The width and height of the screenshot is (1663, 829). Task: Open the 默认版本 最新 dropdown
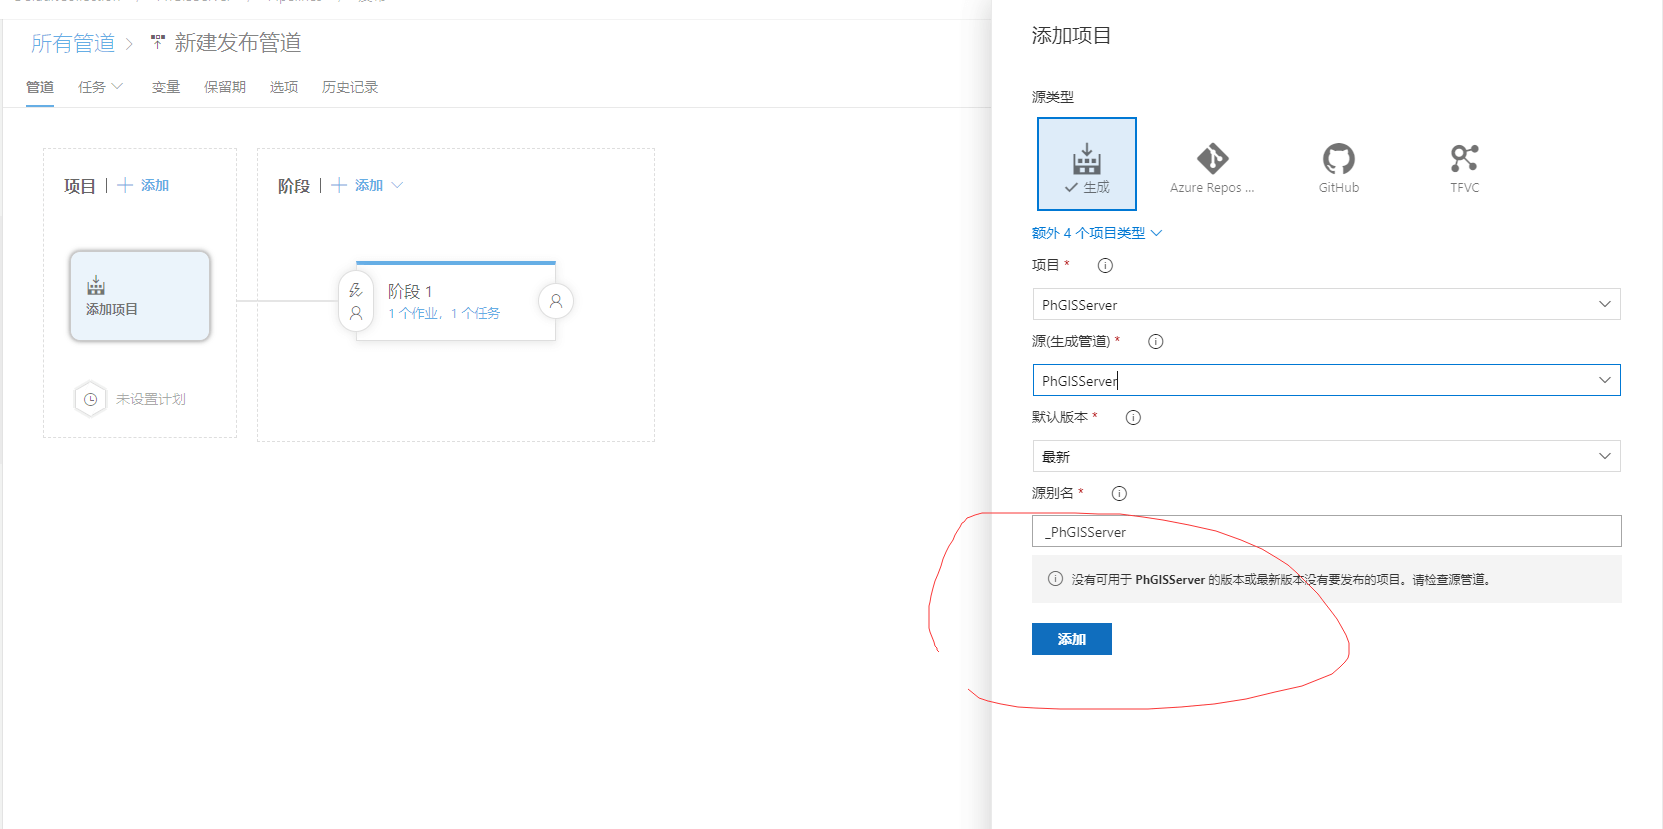(x=1326, y=457)
